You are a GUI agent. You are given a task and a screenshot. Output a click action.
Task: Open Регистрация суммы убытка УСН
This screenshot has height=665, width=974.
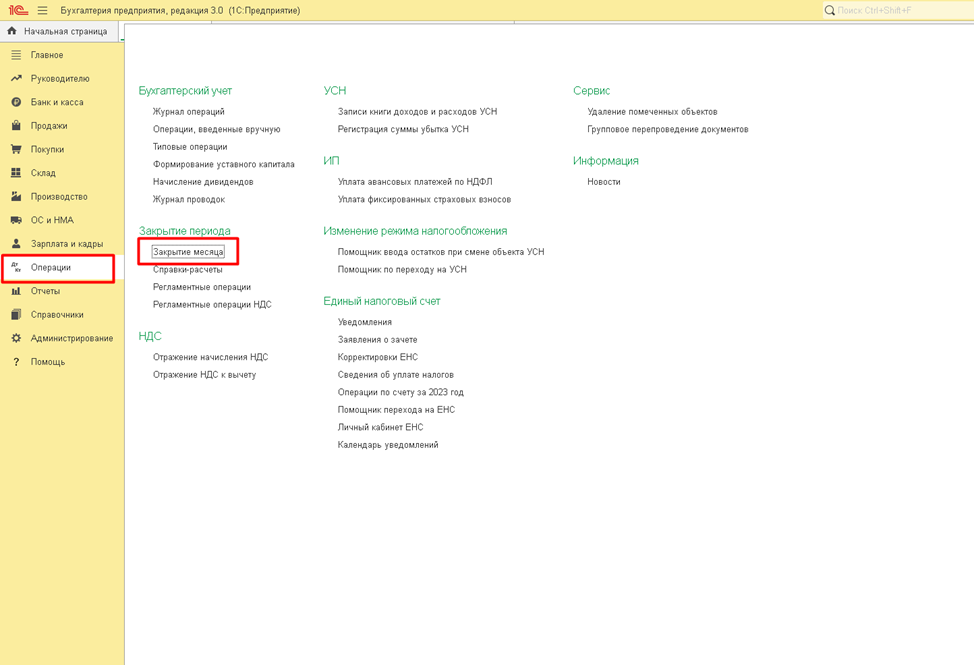point(403,129)
